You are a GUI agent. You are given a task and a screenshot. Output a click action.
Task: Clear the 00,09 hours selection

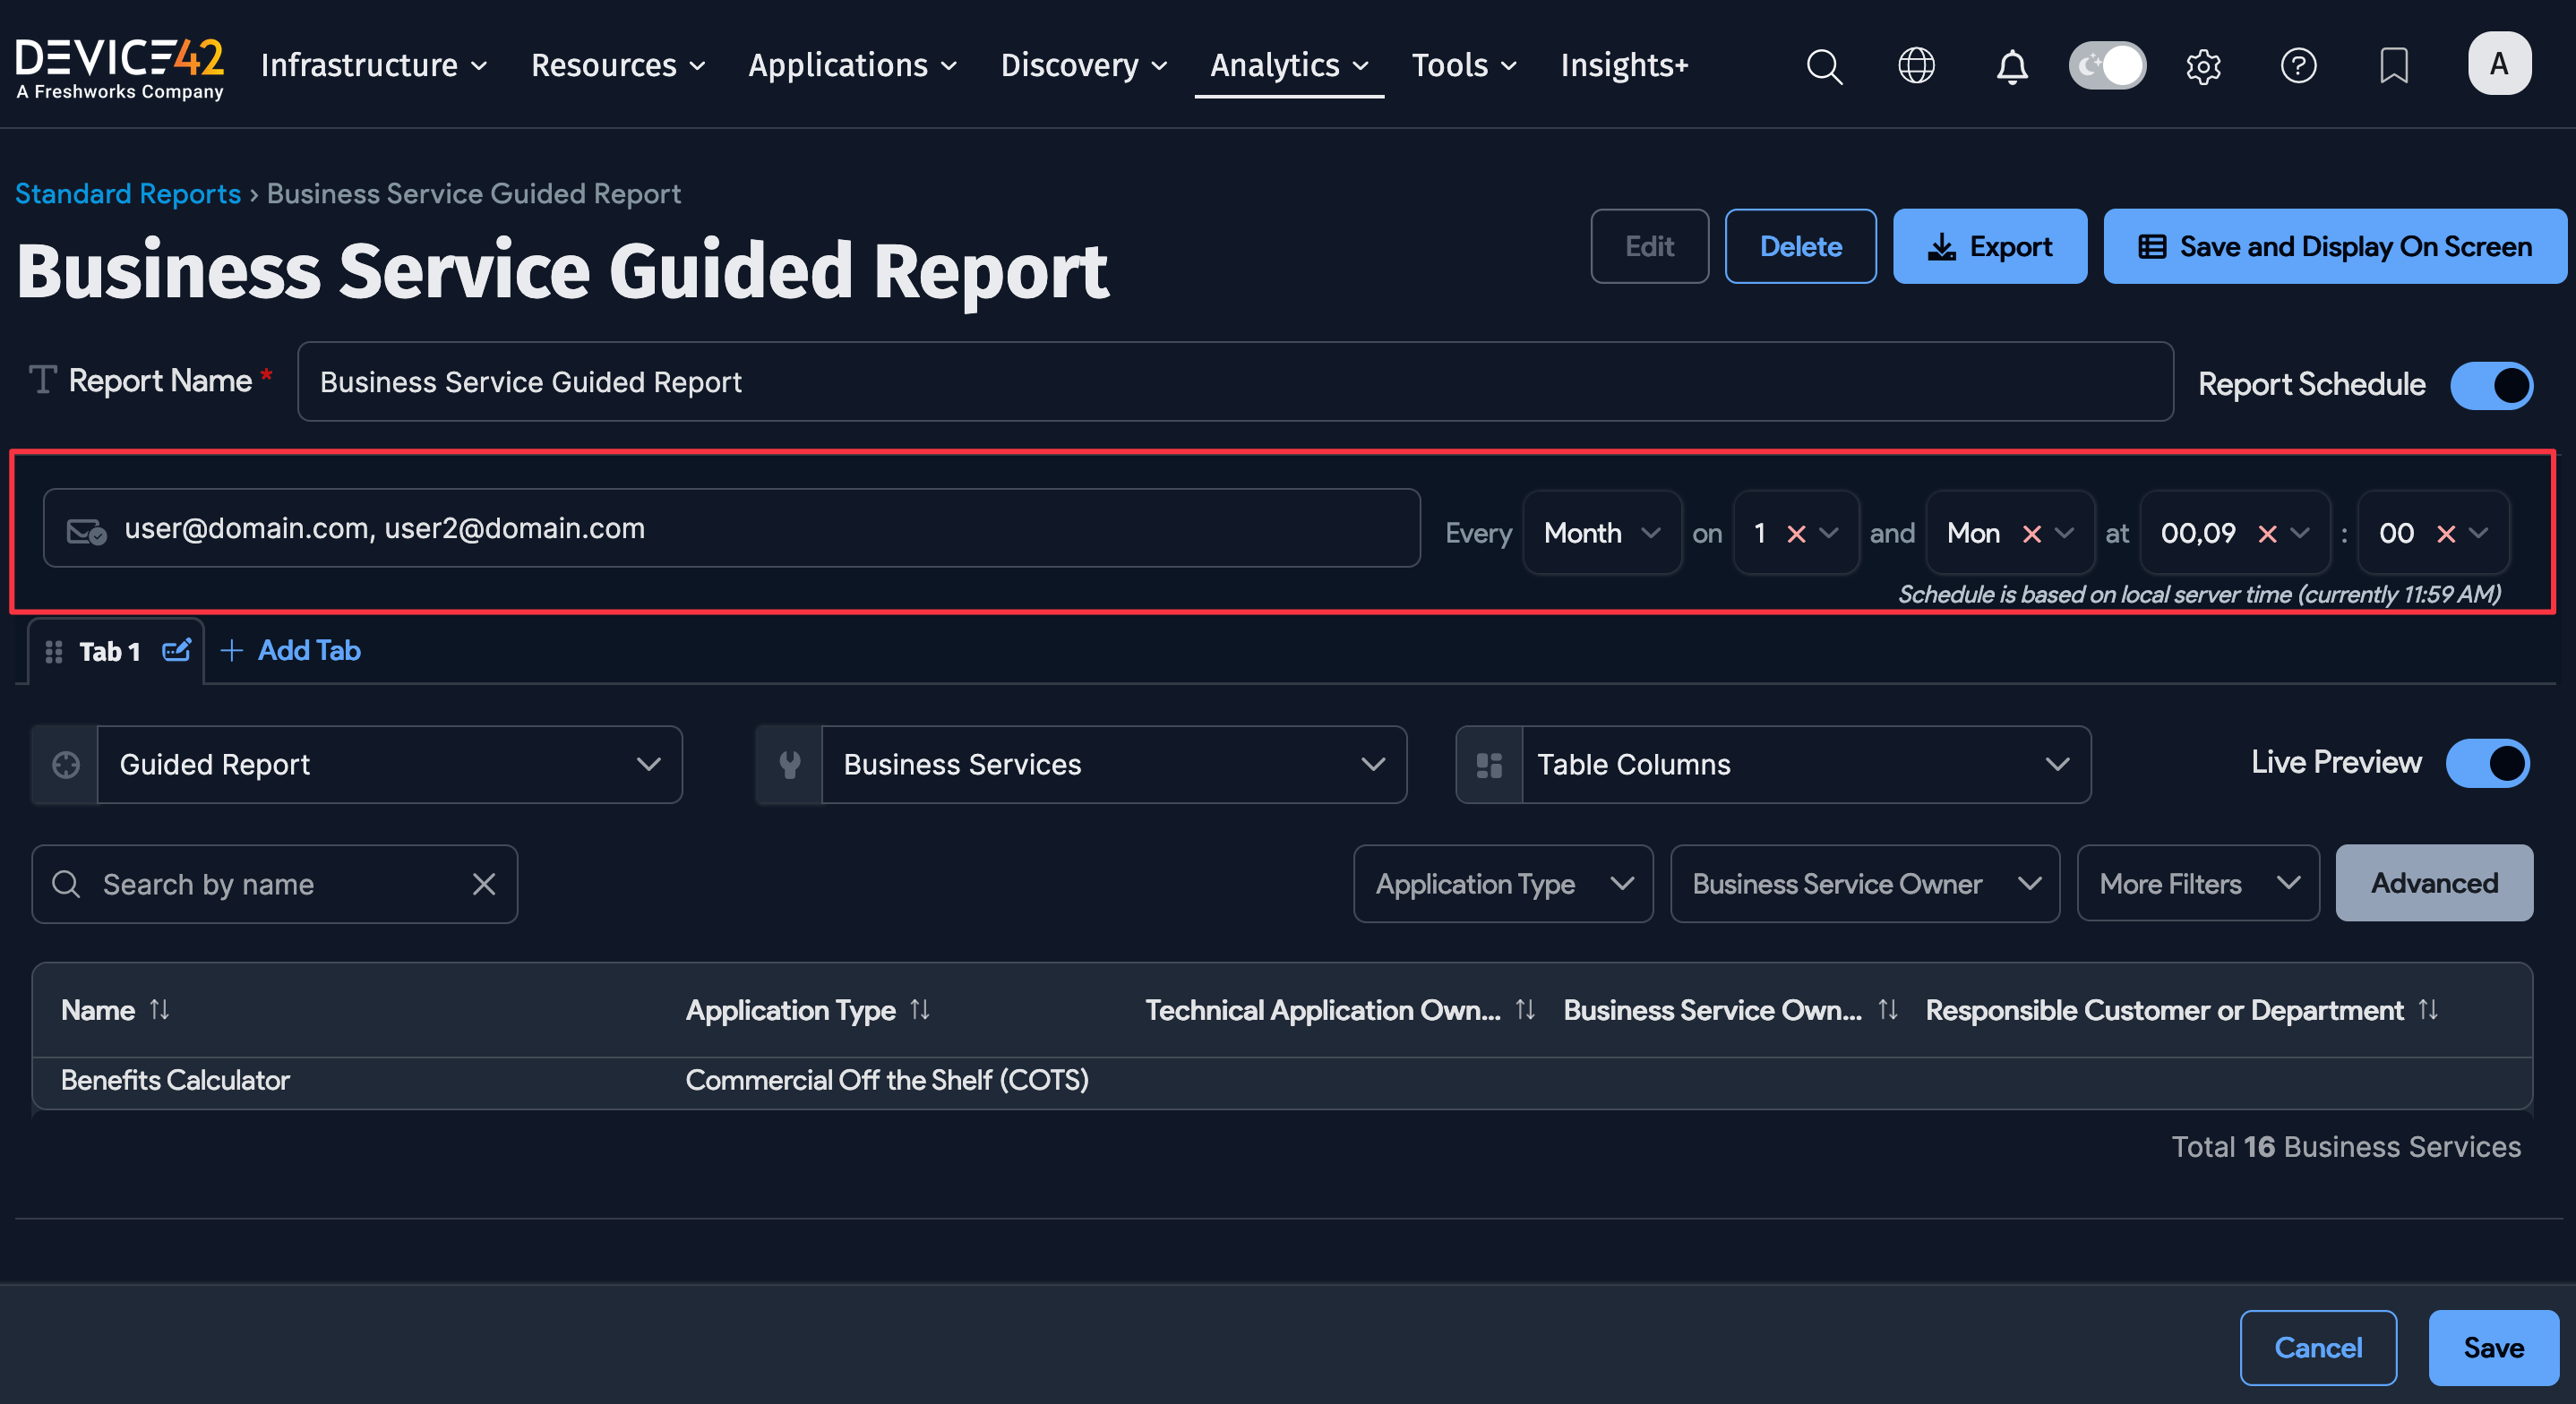pyautogui.click(x=2267, y=534)
